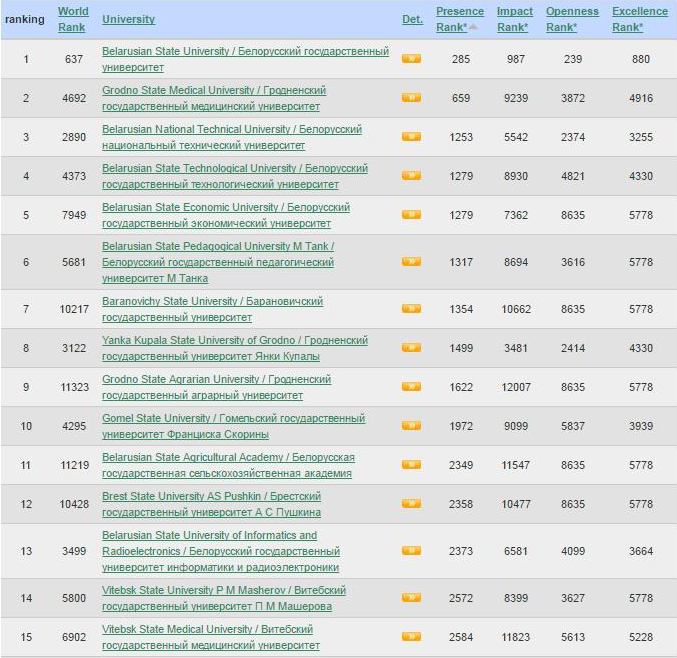Open details icon for Belarusian State Pedagogical University
Screen dimensions: 677x658
tap(411, 262)
